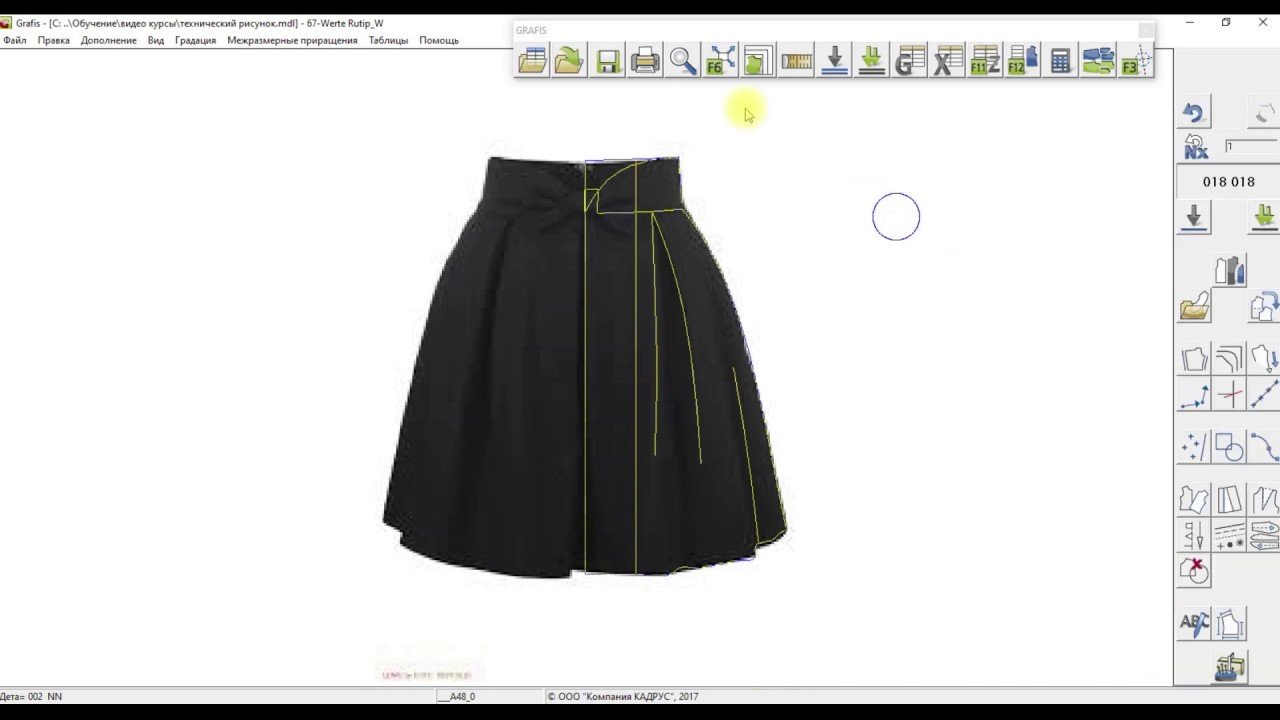Select the scattered points and line tool
This screenshot has height=720, width=1280.
click(x=1194, y=447)
